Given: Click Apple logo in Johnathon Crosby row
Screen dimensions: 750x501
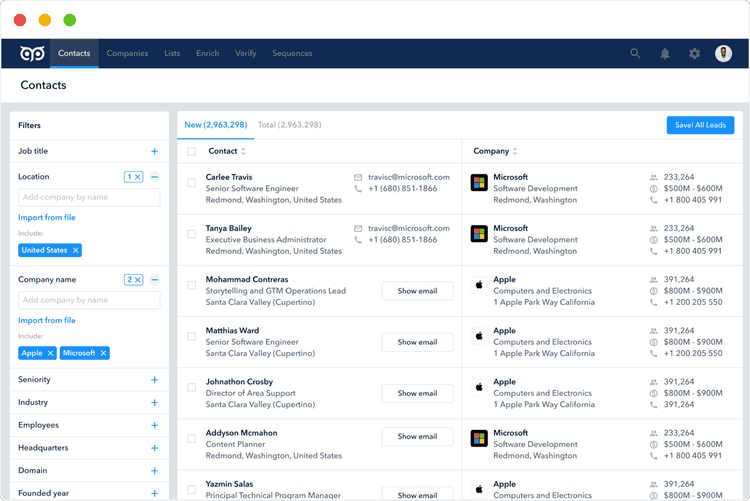Looking at the screenshot, I should click(x=479, y=387).
